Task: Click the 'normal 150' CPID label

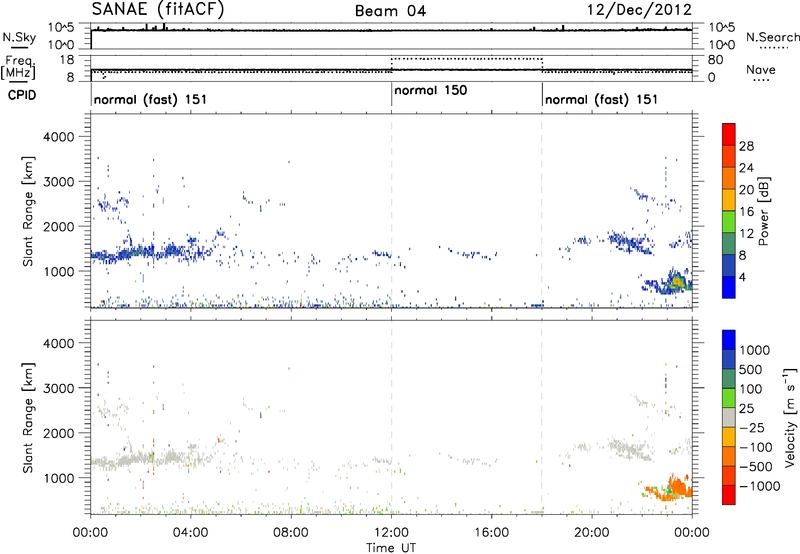Action: (x=431, y=90)
